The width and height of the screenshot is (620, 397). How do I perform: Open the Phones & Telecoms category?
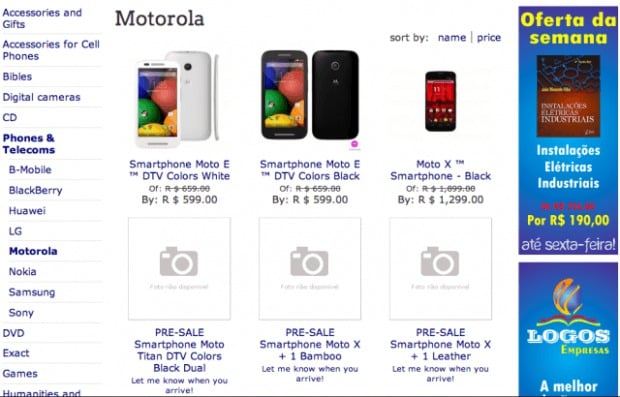[x=29, y=144]
